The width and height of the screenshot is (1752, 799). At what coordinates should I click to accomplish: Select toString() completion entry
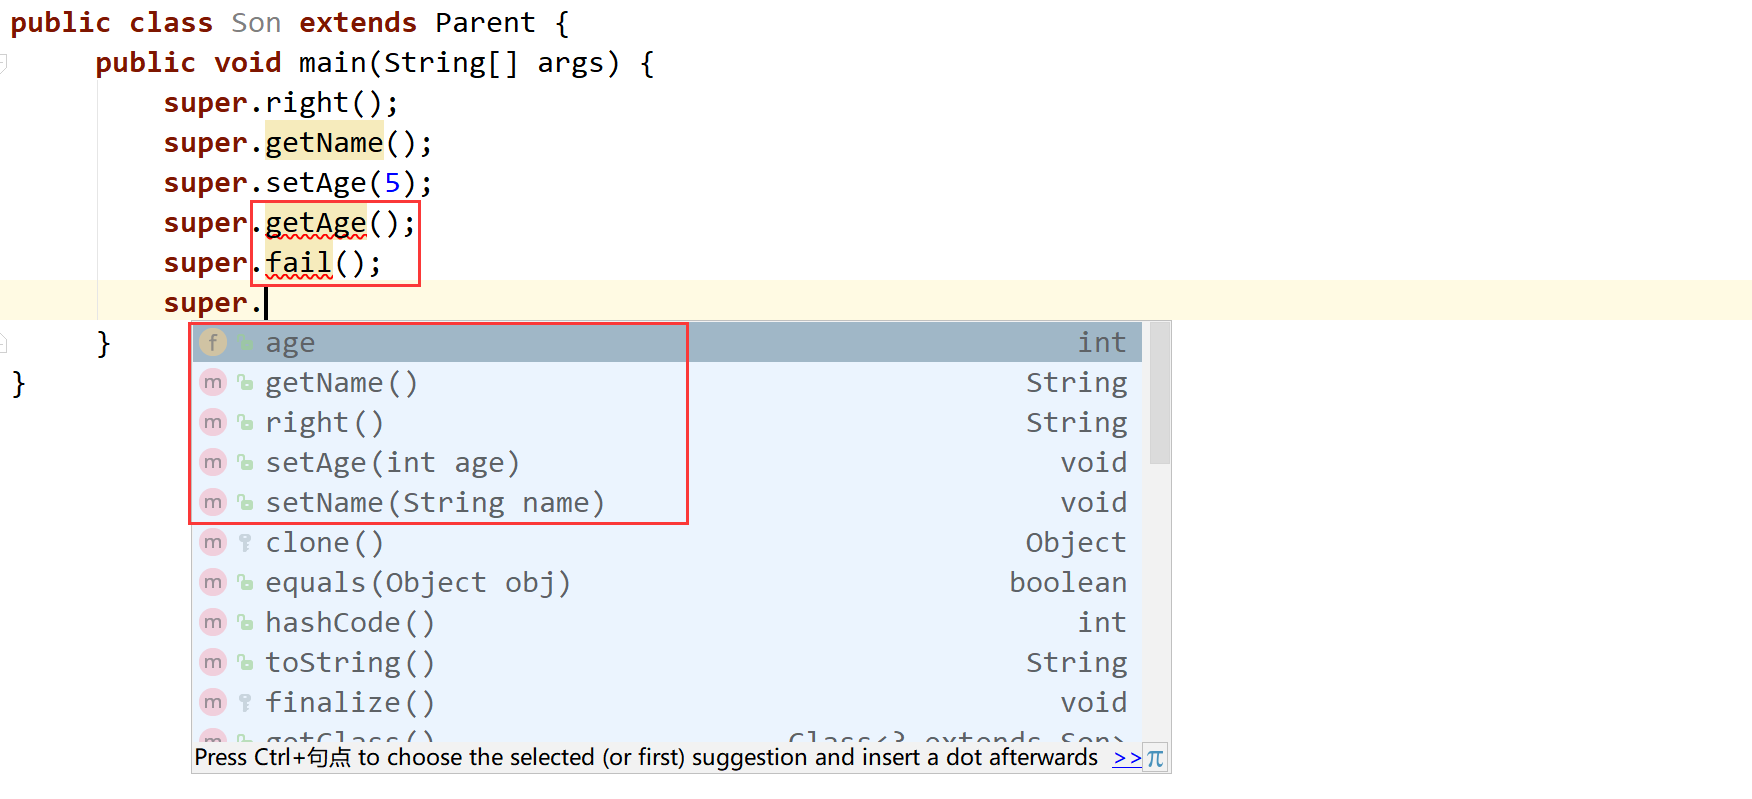point(667,663)
